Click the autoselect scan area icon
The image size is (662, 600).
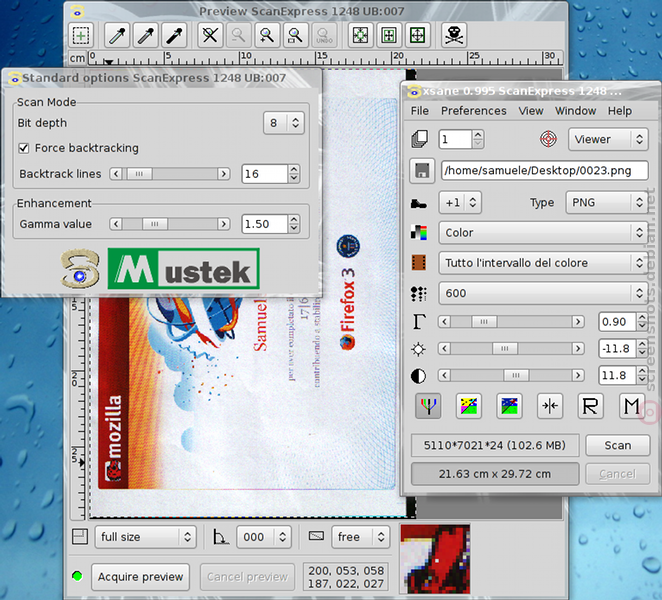point(360,35)
